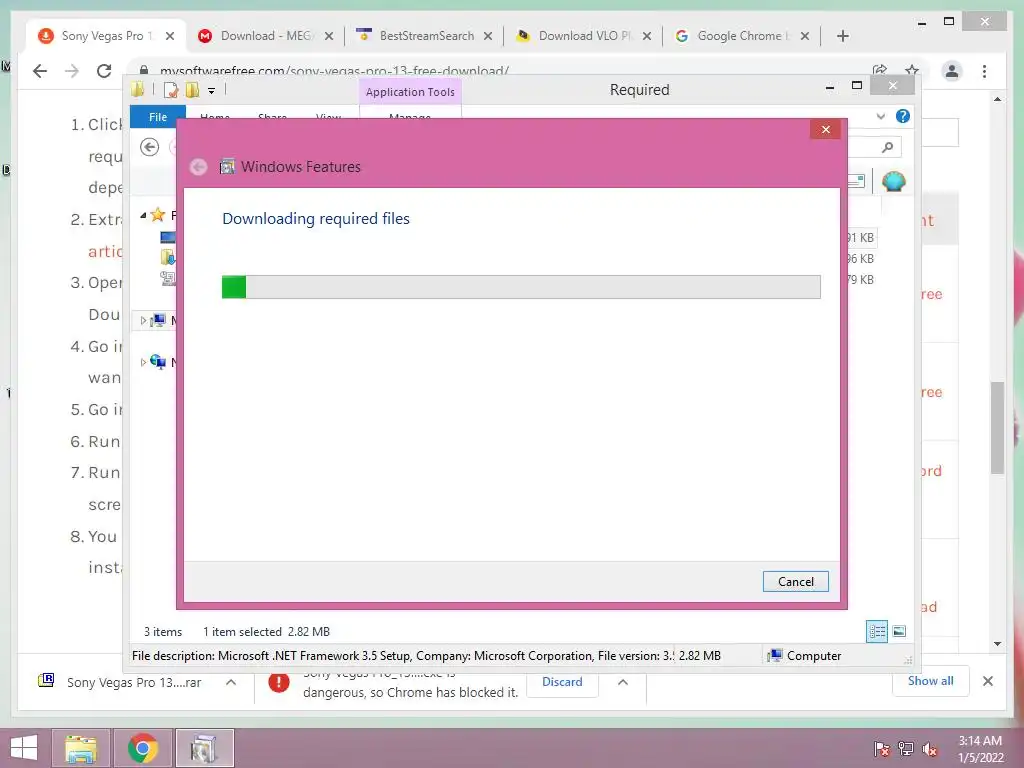Switch to Download VLC tab
Viewport: 1024px width, 768px height.
[584, 36]
